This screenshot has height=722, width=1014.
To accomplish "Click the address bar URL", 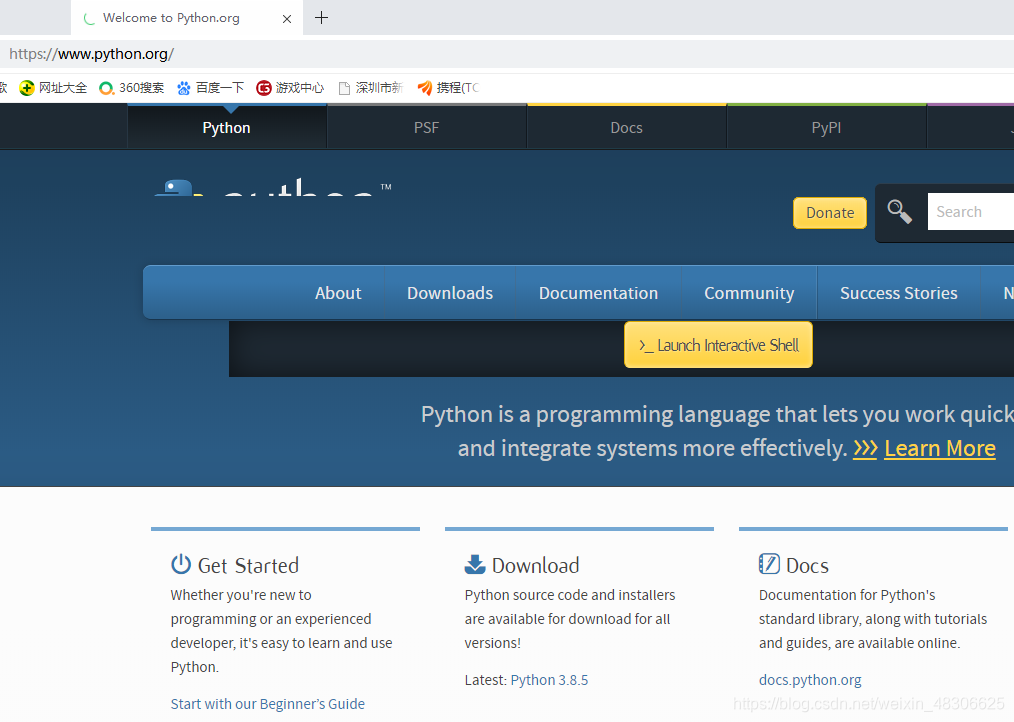I will tap(91, 54).
